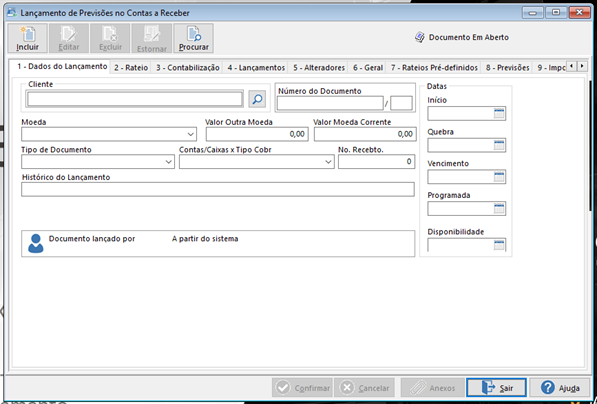Open the Início date calendar picker
The height and width of the screenshot is (404, 597).
tap(499, 113)
